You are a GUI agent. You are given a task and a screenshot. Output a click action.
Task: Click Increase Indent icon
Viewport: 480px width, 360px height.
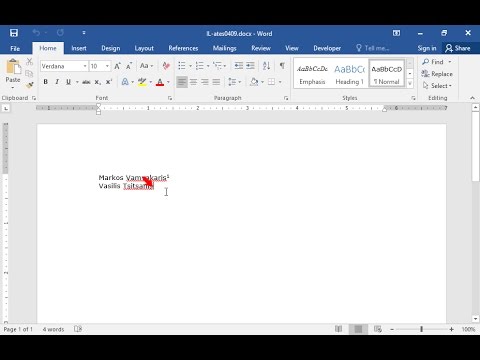click(x=250, y=66)
